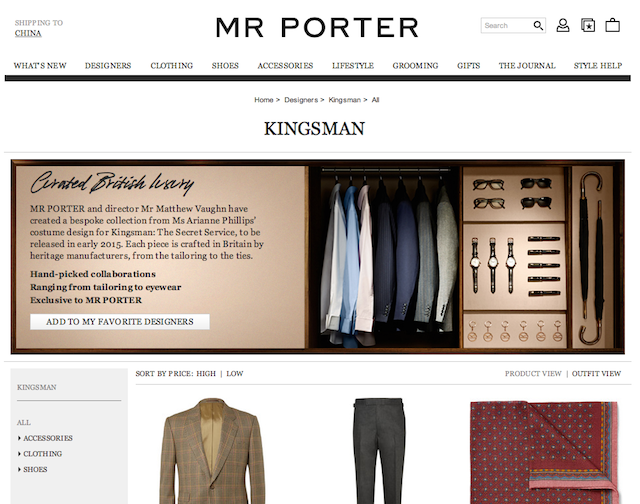
Task: Switch to Outfit View
Action: coord(596,373)
